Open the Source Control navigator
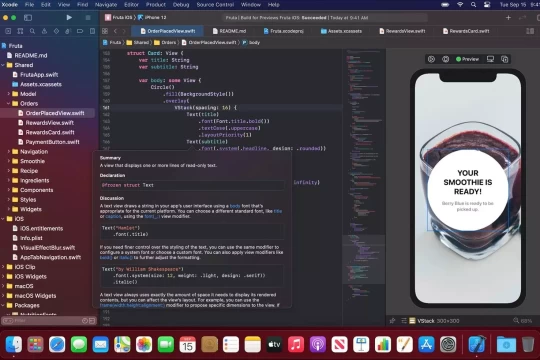 tap(20, 31)
